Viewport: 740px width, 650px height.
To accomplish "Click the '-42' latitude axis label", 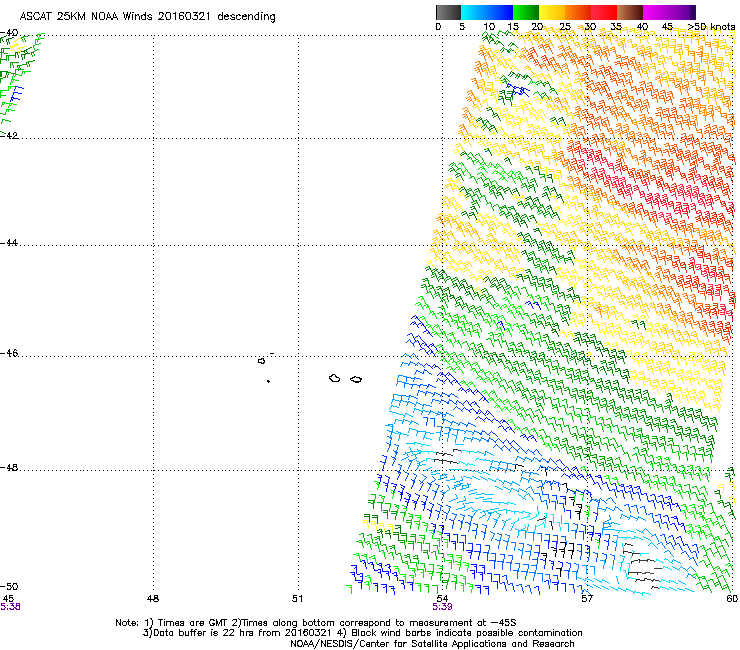I will click(9, 135).
